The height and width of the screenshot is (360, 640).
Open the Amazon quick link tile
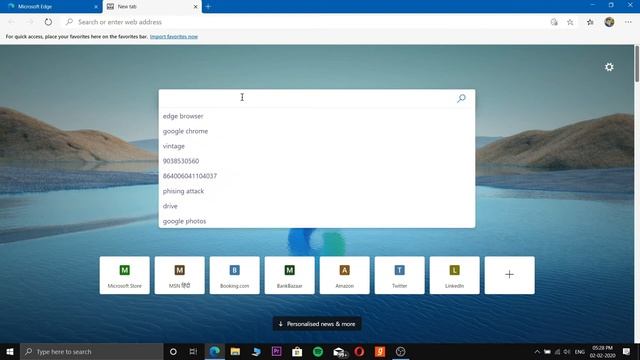(344, 275)
